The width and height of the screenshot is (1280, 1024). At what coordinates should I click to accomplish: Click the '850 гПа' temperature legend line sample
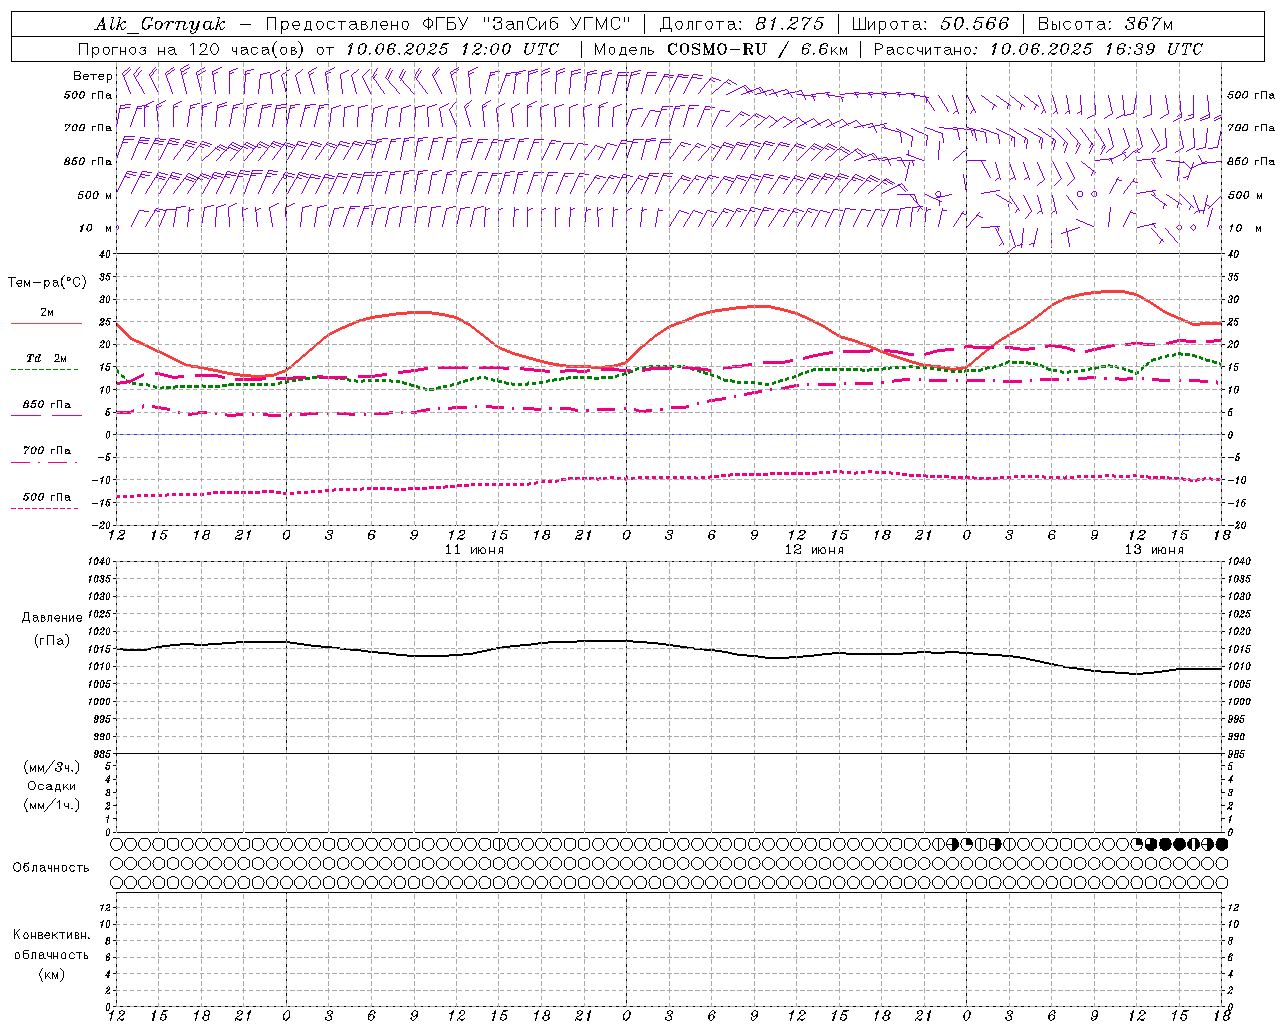point(46,417)
